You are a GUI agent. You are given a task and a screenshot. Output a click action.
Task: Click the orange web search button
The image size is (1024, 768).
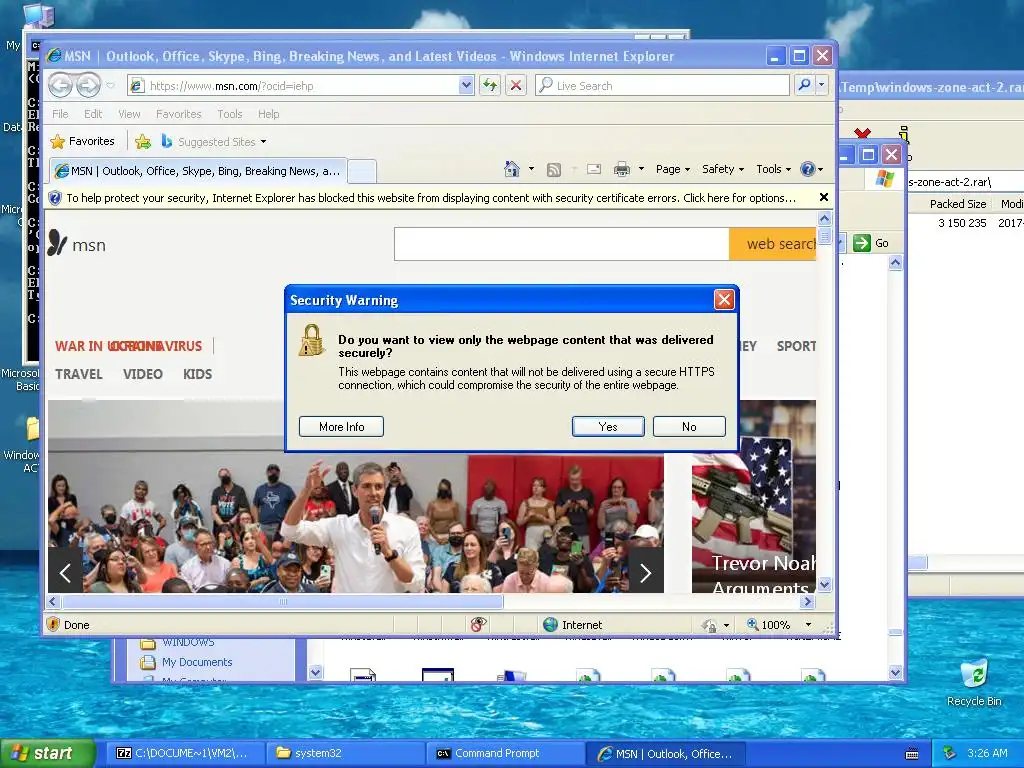[773, 244]
